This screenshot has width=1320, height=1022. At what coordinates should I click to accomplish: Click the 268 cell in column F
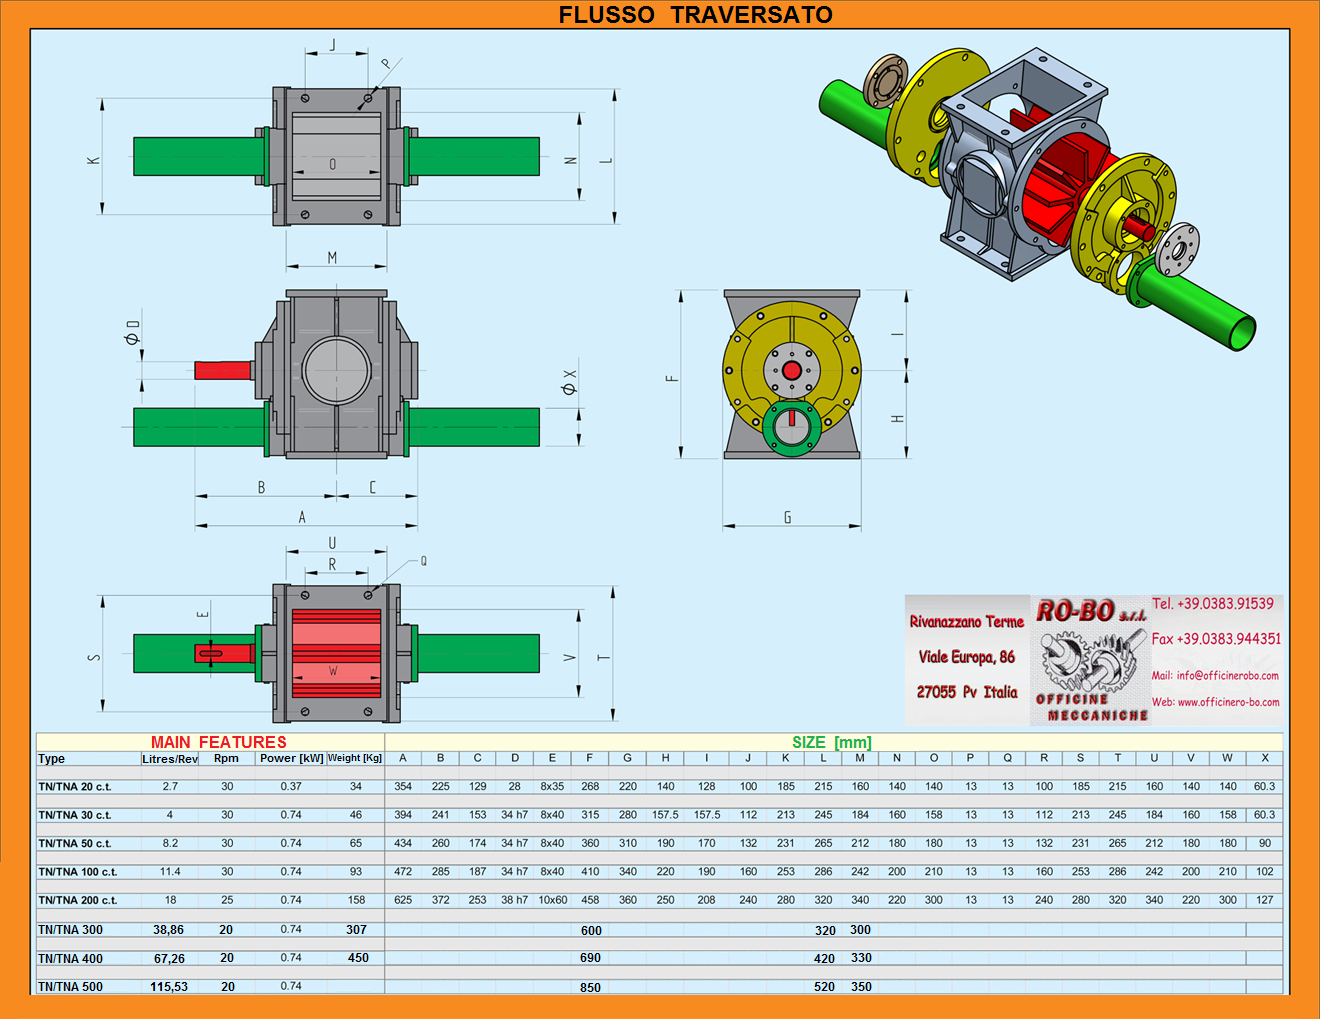pyautogui.click(x=590, y=787)
